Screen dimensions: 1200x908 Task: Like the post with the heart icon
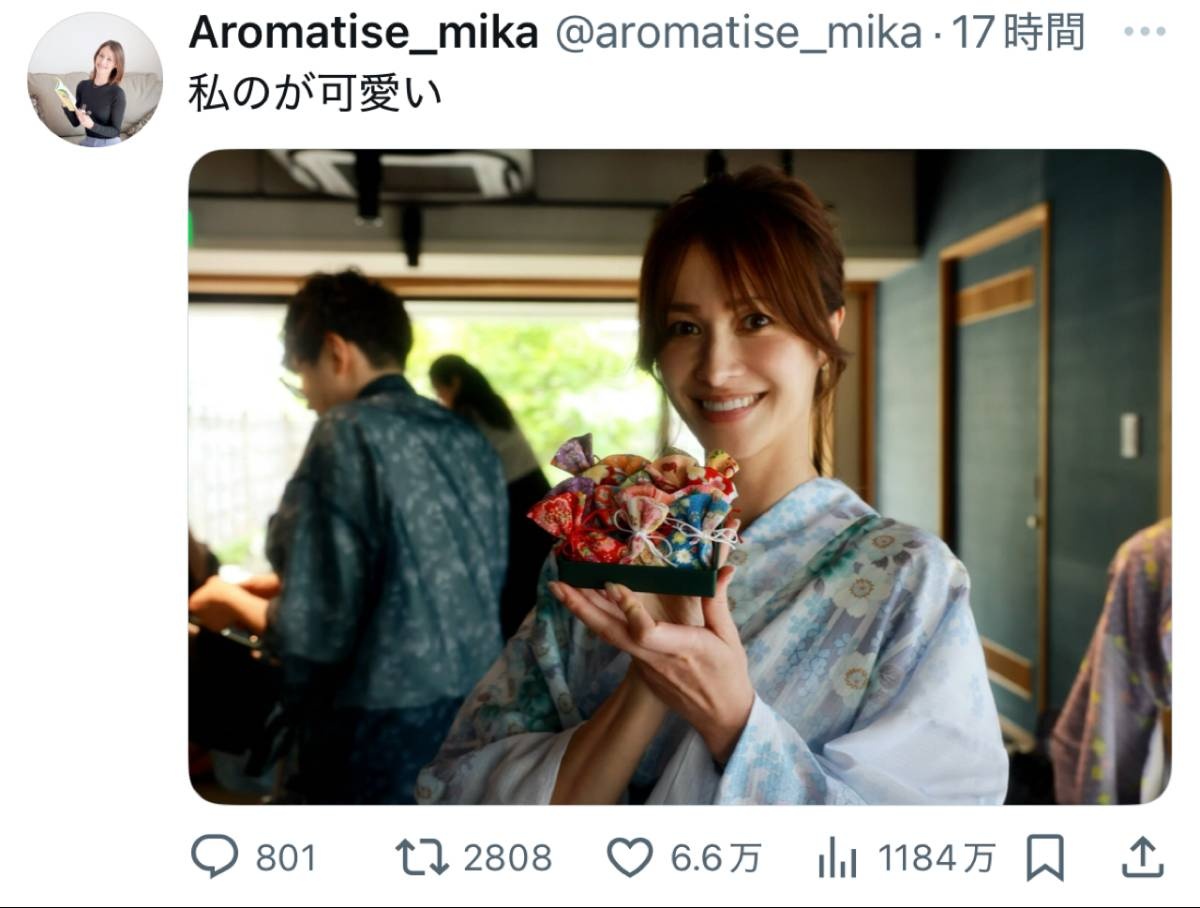click(630, 858)
